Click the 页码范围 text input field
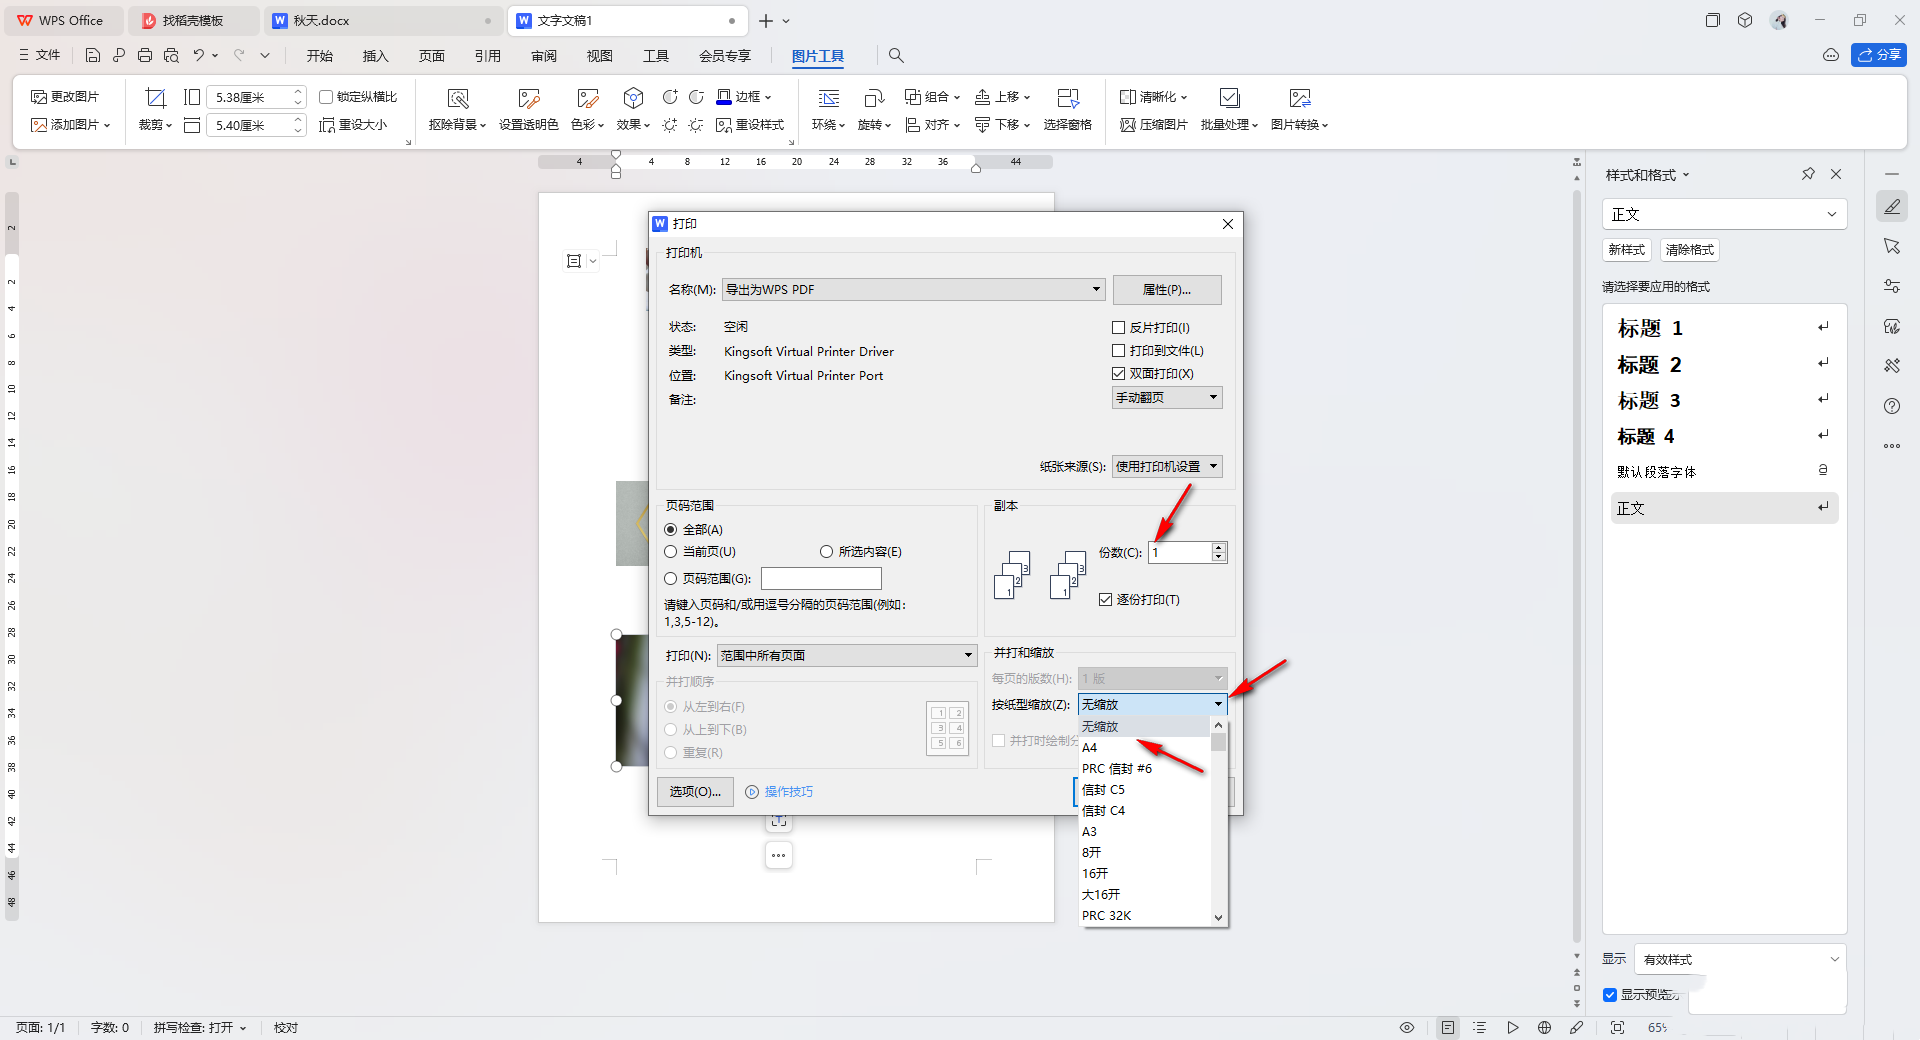1920x1040 pixels. [x=821, y=579]
